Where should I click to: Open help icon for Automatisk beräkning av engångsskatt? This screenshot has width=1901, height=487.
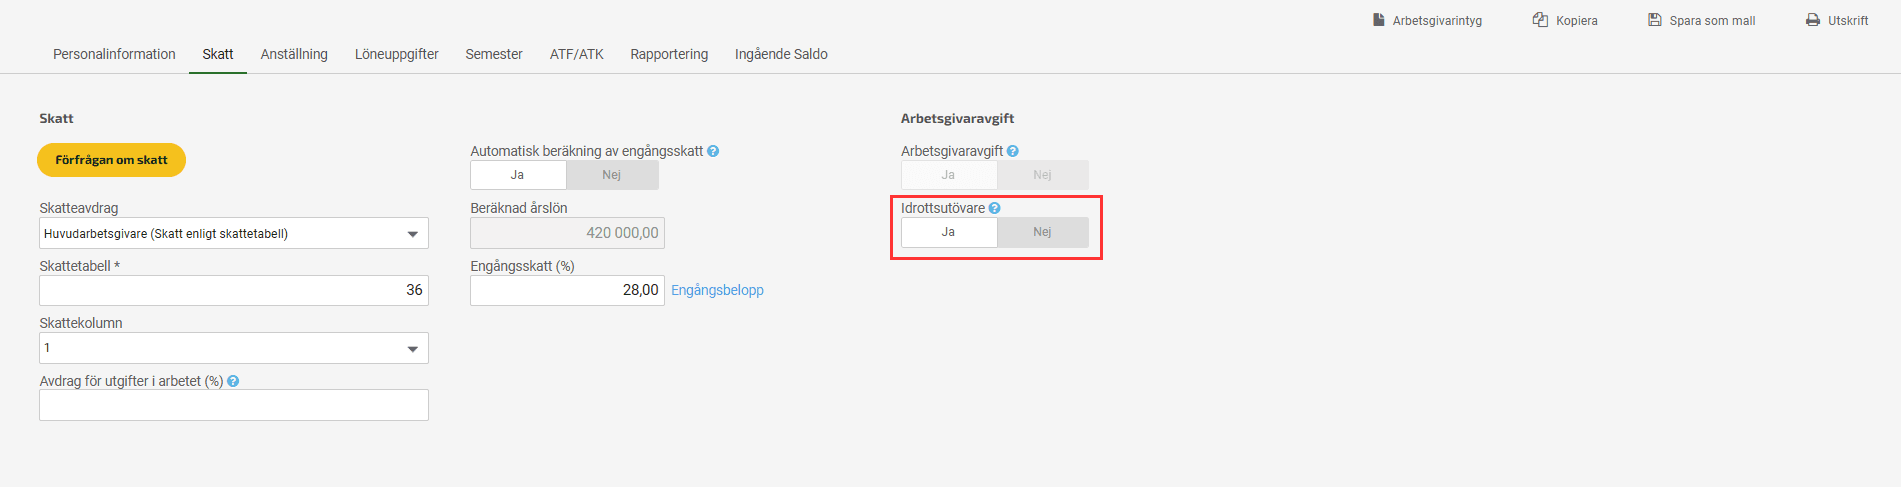(713, 151)
